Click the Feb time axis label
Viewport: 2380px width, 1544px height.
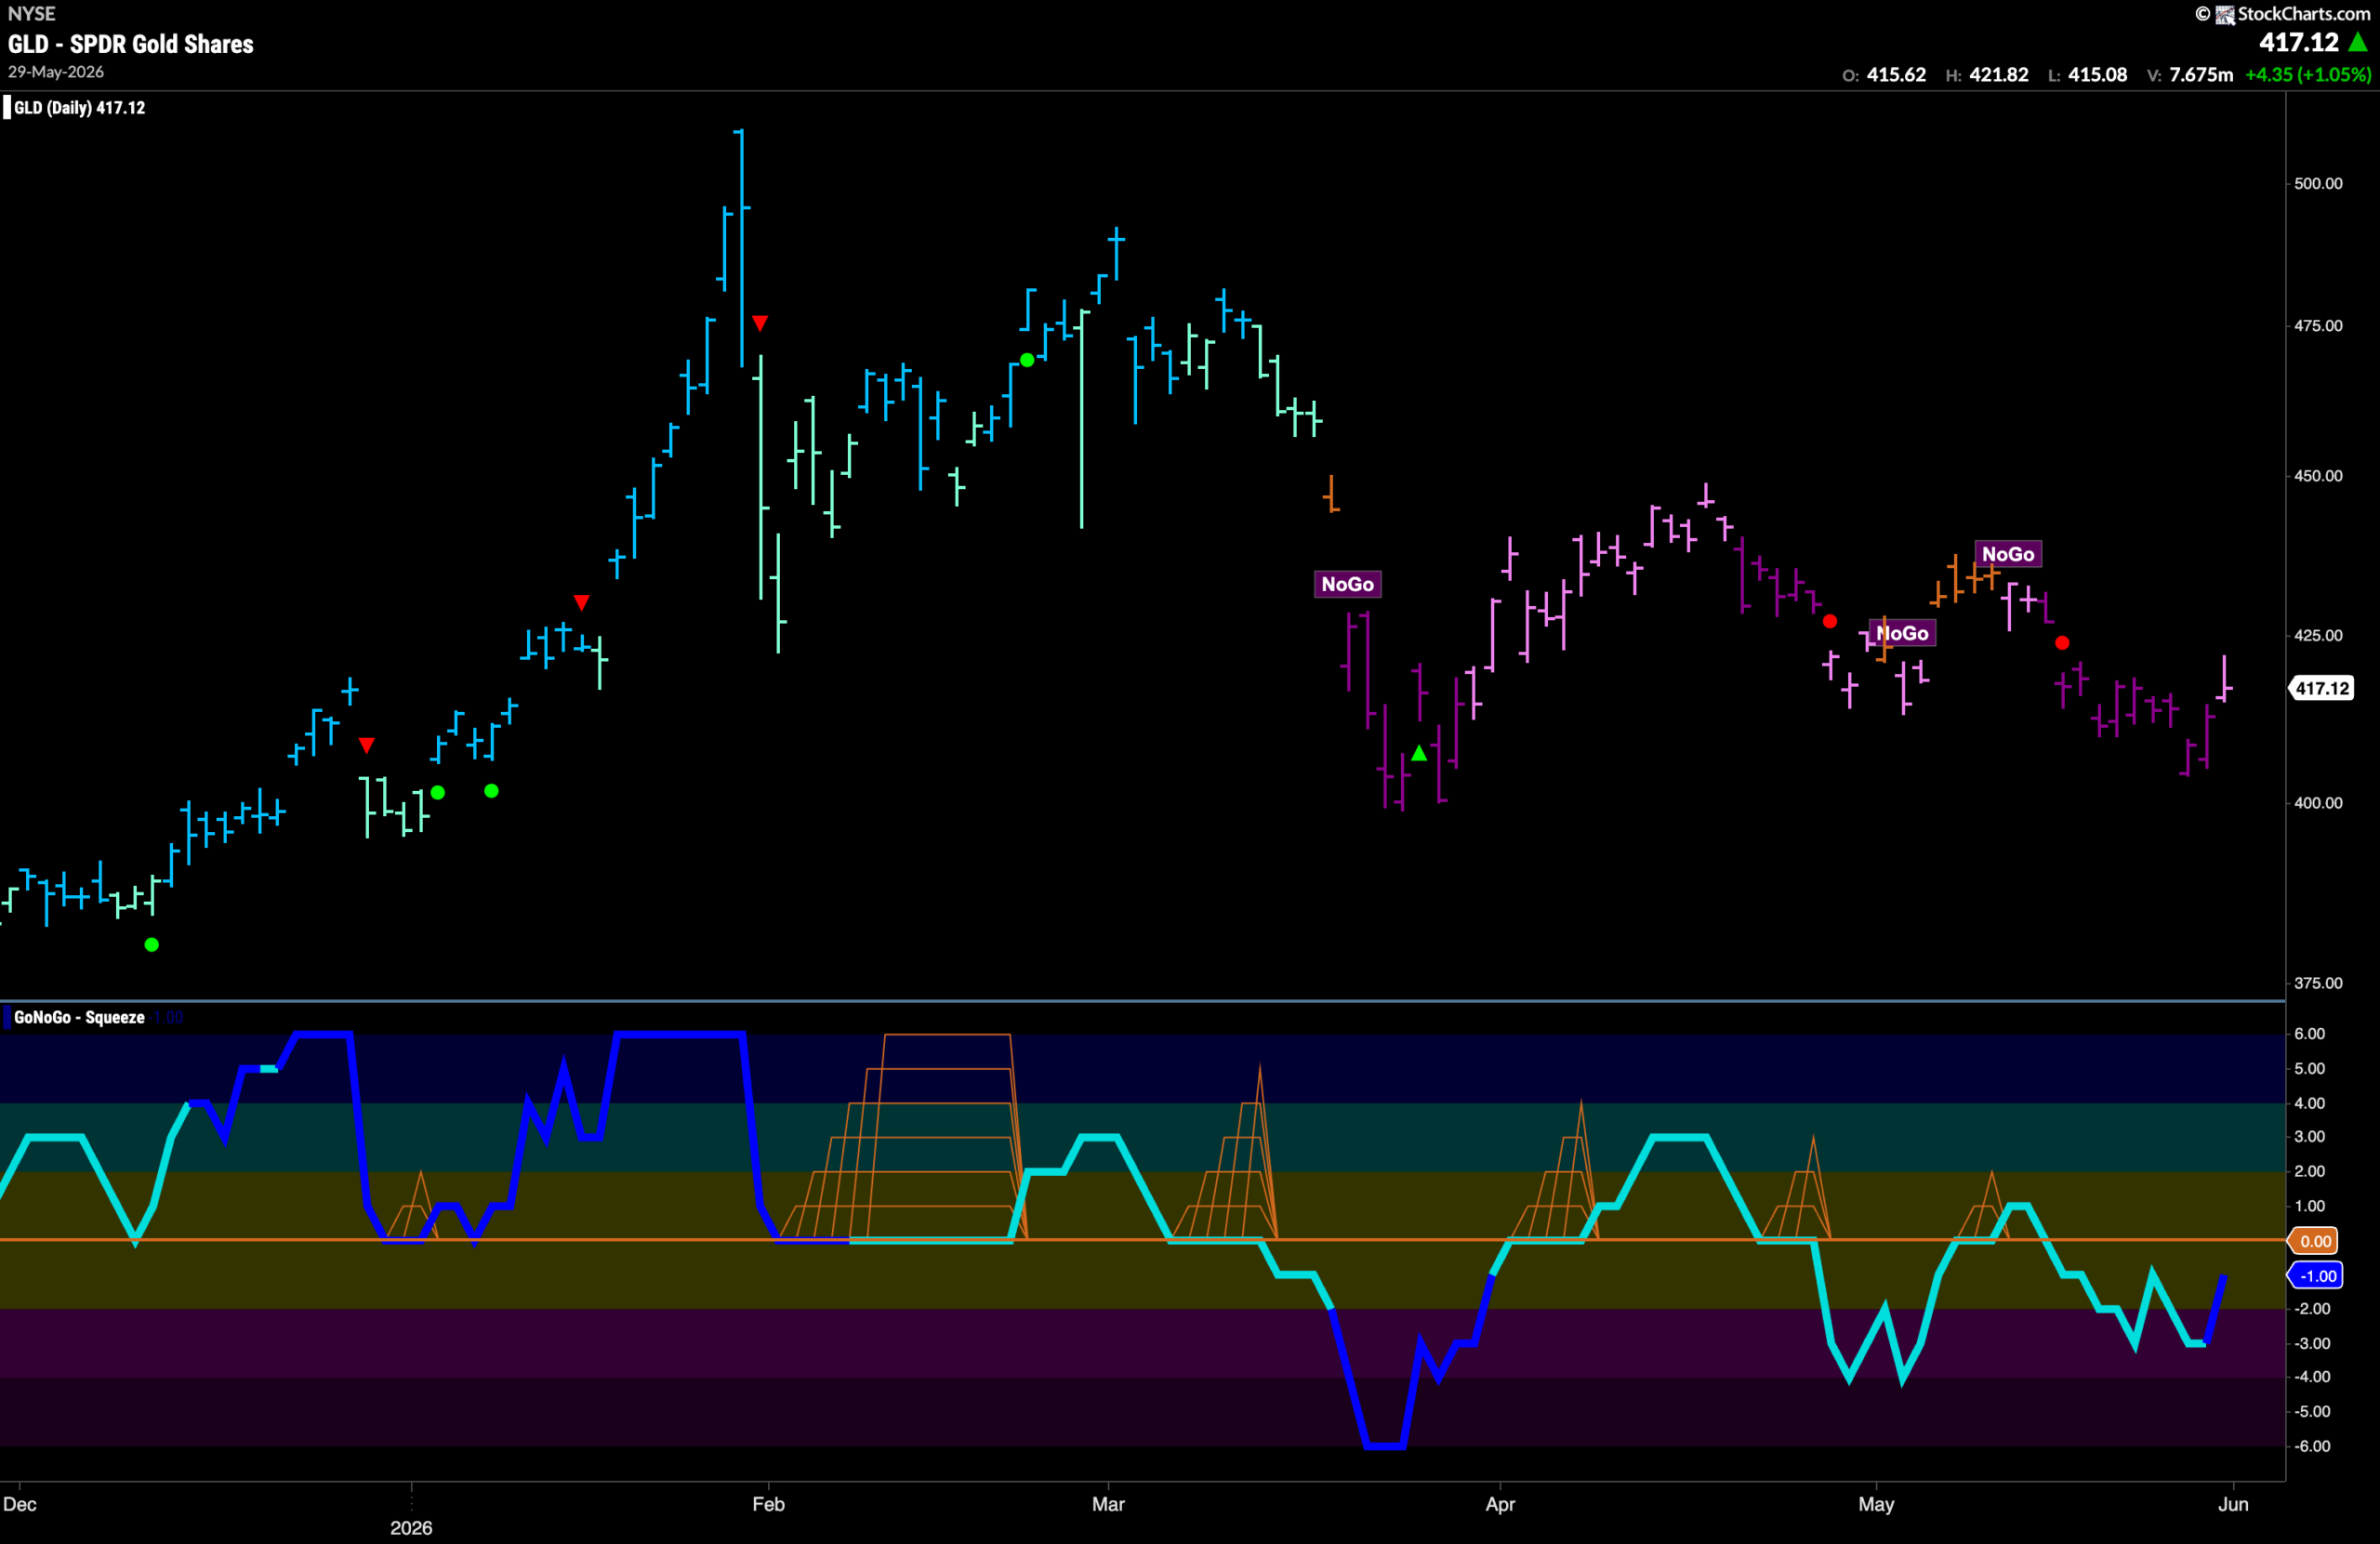768,1504
